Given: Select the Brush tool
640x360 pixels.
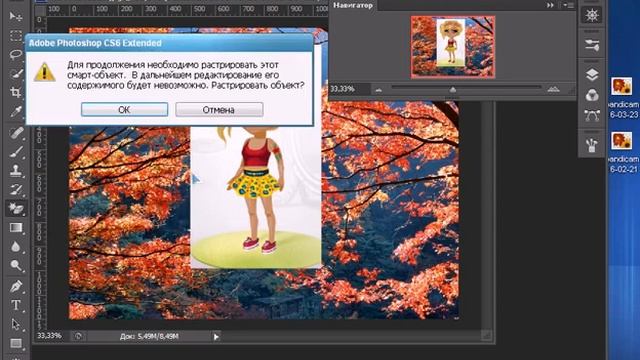Looking at the screenshot, I should [16, 152].
